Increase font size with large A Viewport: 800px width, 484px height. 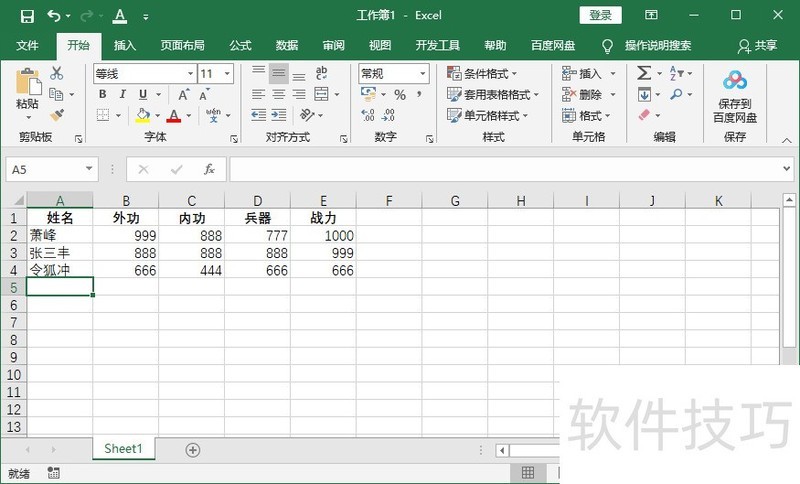[x=183, y=94]
